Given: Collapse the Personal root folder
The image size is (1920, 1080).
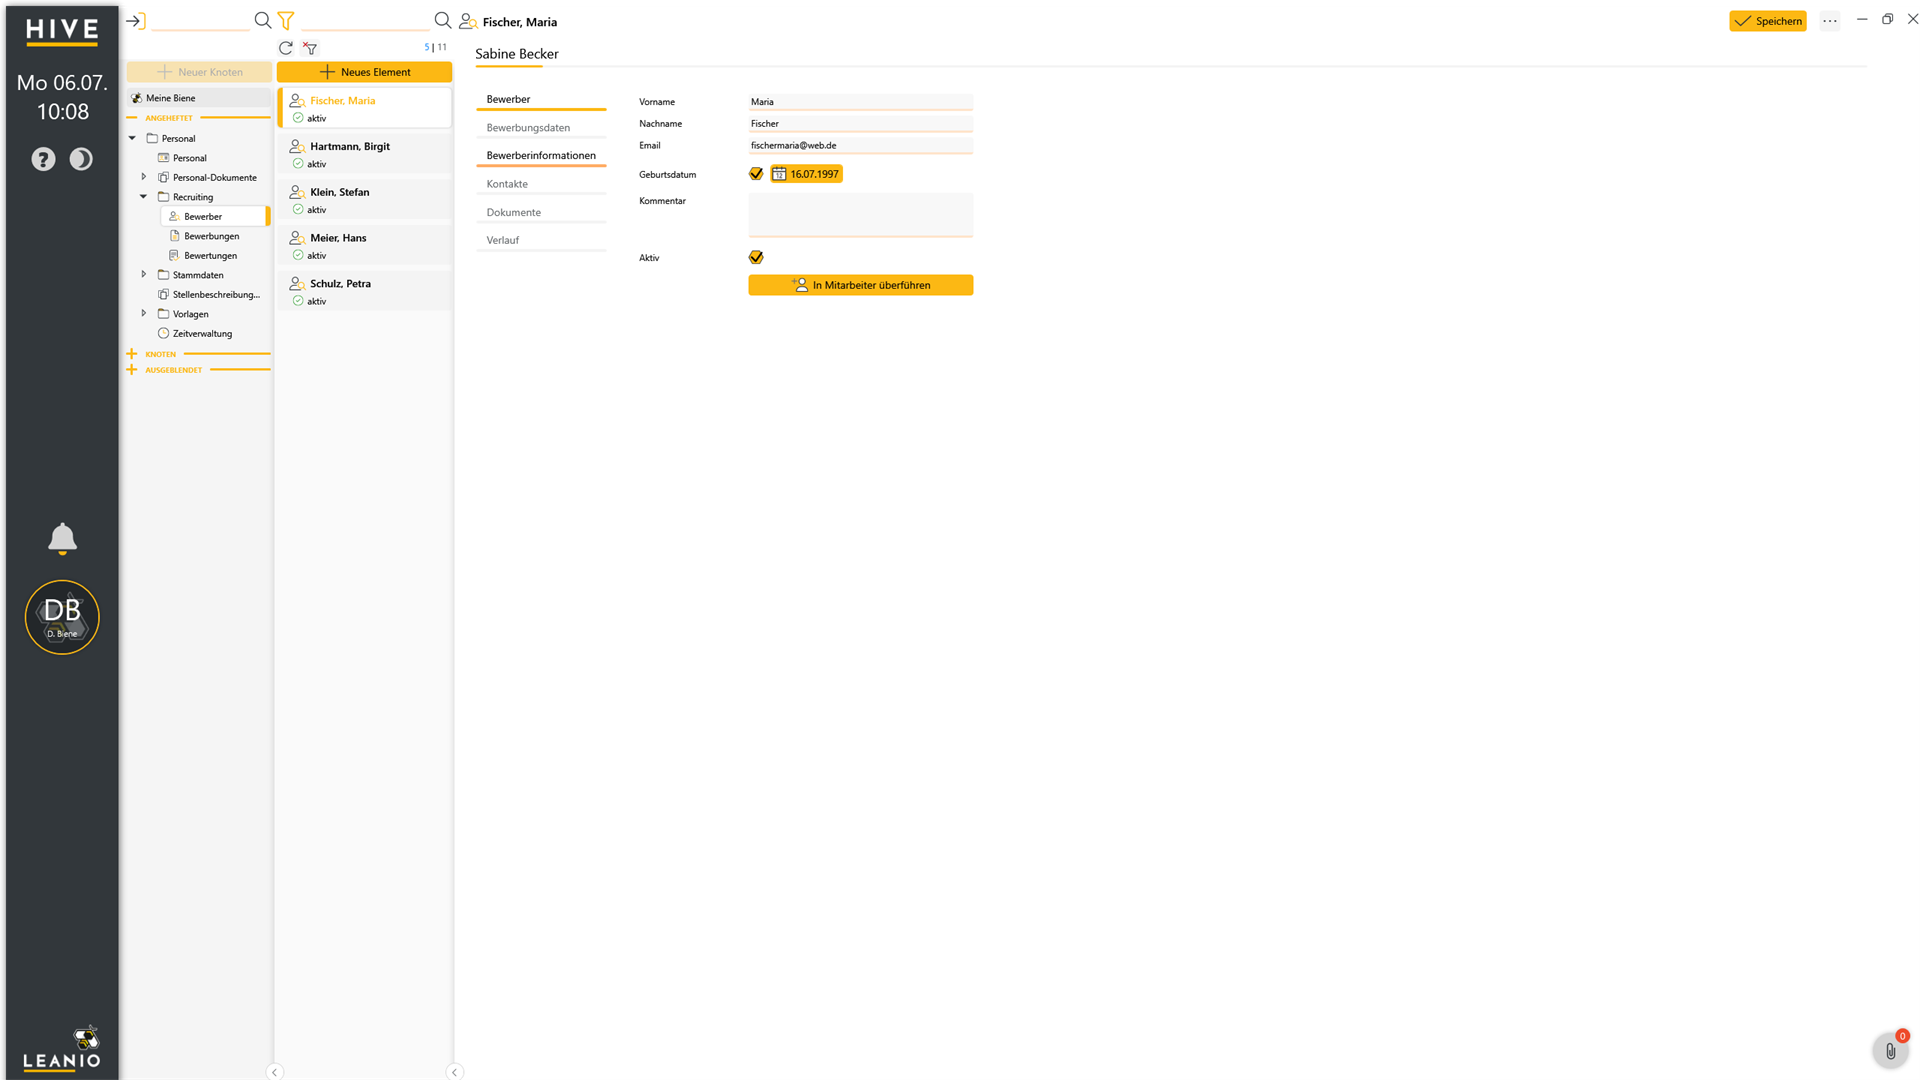Looking at the screenshot, I should click(132, 138).
